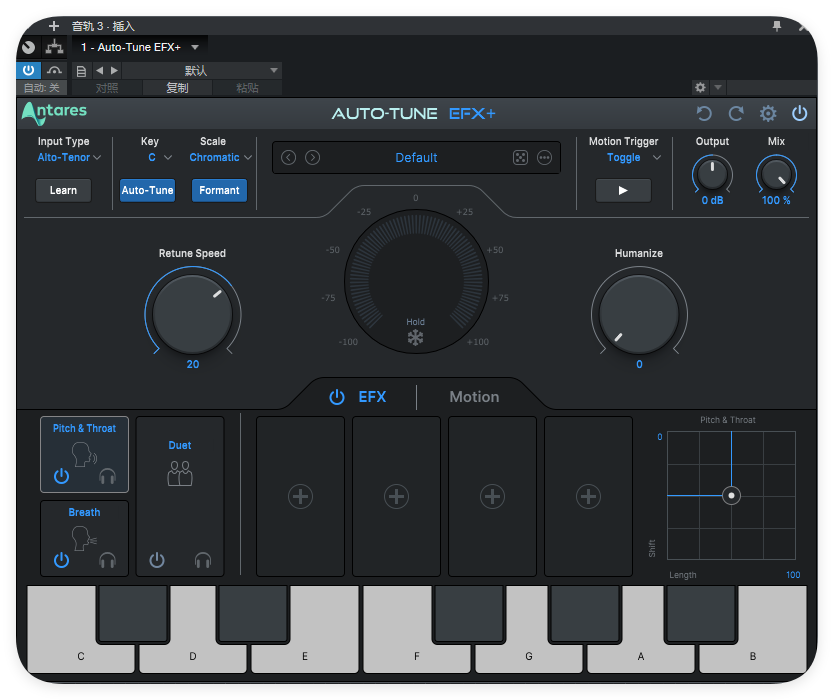Solo Breath effect headphones icon

click(107, 560)
